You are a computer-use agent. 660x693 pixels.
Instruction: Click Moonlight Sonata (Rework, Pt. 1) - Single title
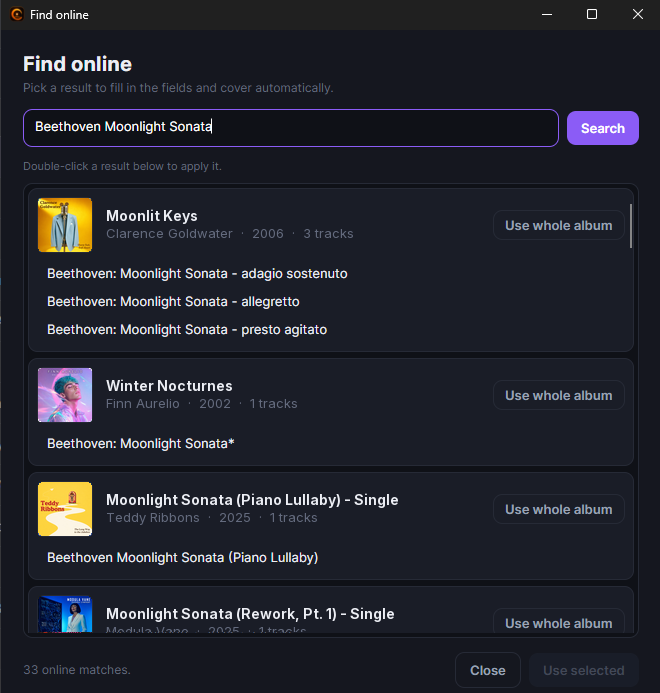250,614
